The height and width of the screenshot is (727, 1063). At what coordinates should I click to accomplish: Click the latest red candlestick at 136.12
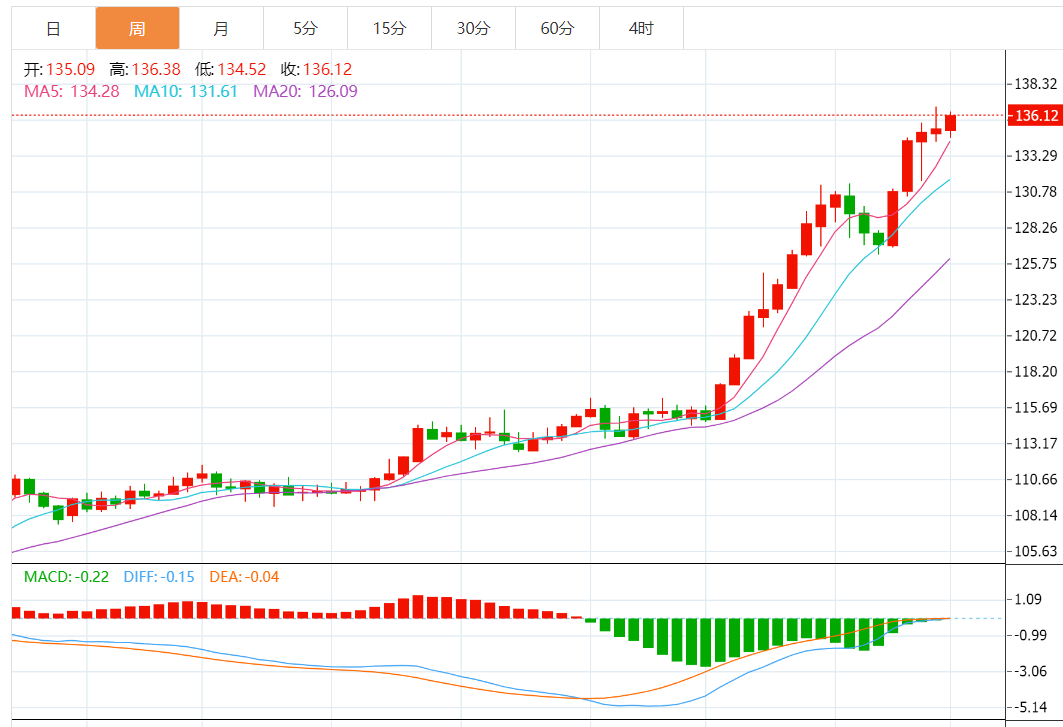point(950,123)
